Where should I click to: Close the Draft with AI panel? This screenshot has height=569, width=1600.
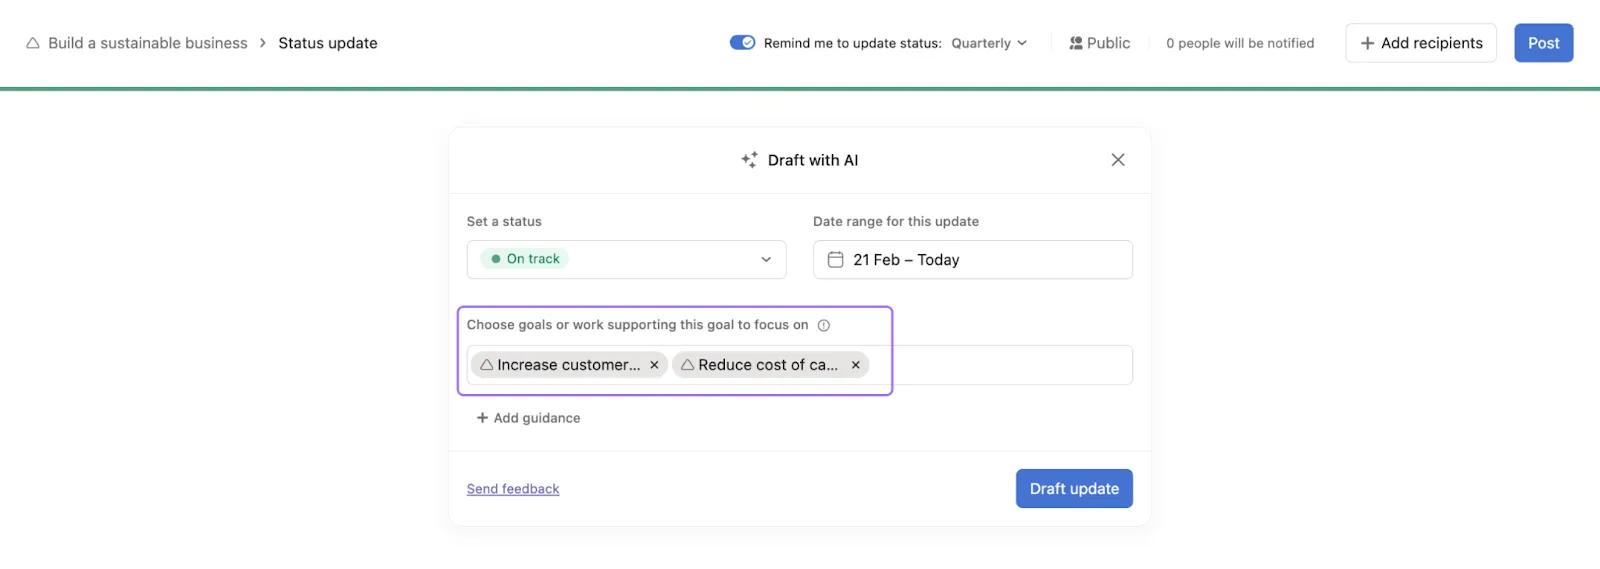(1118, 160)
